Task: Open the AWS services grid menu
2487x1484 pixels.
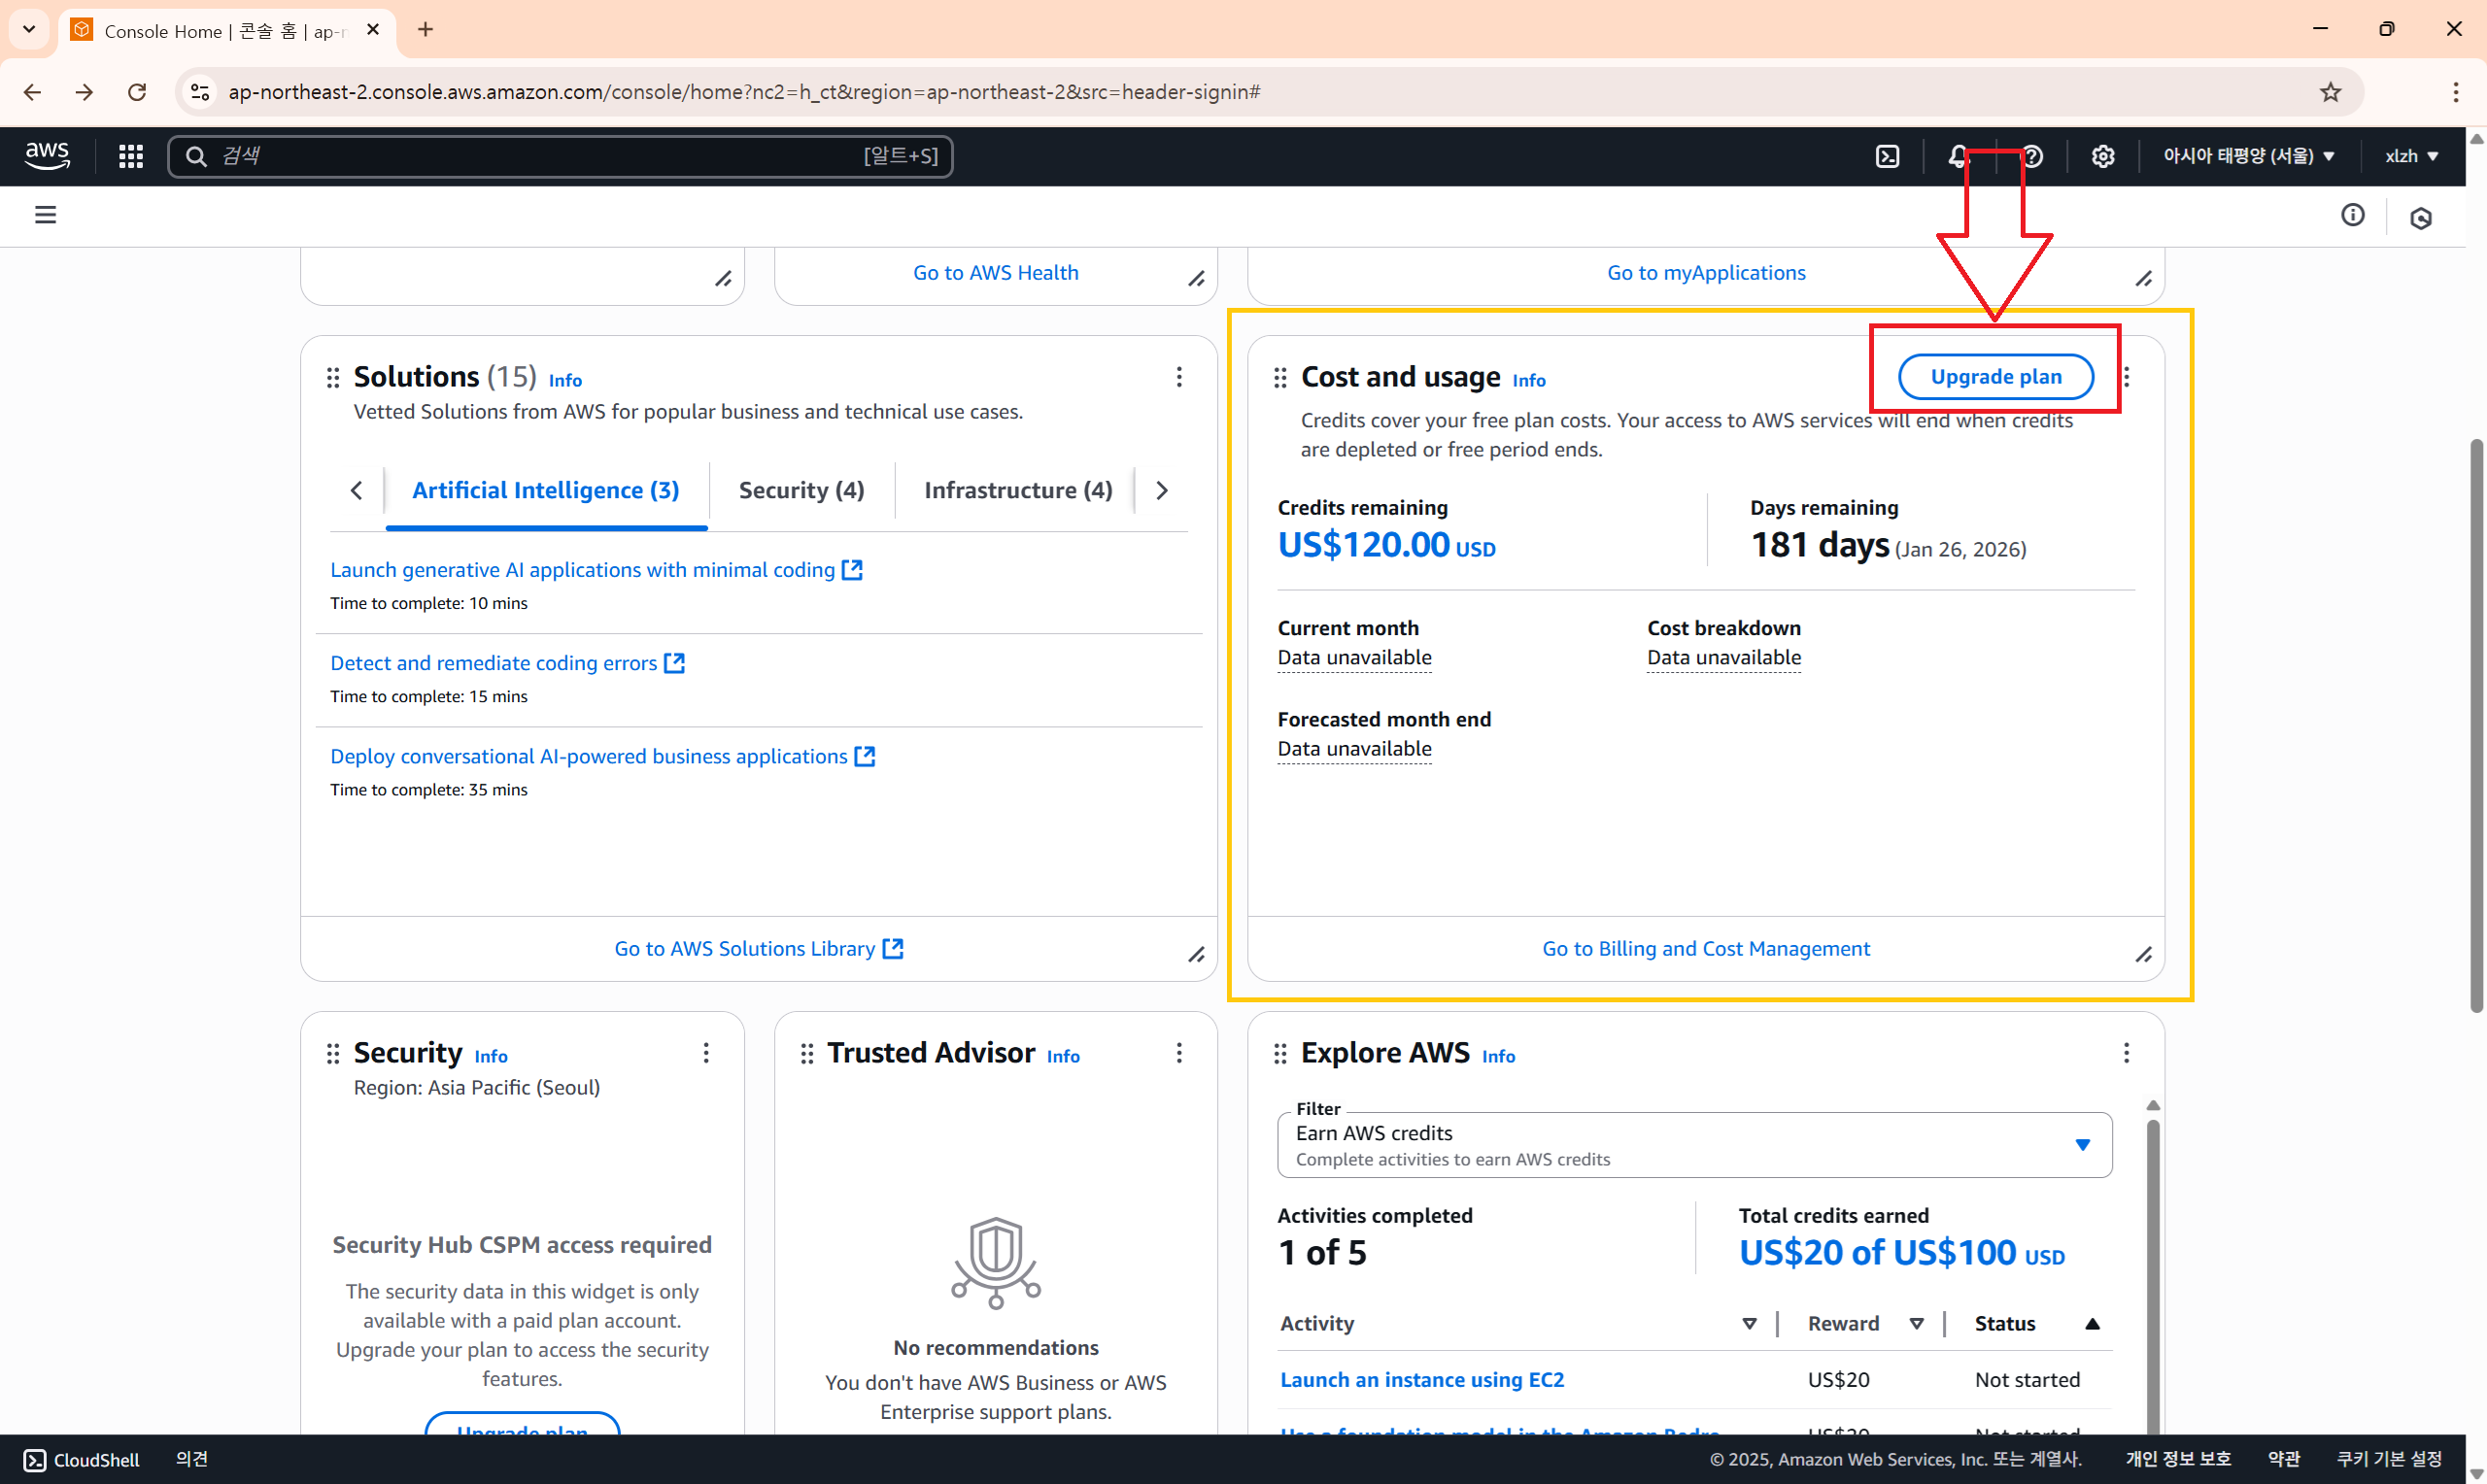Action: pos(131,156)
